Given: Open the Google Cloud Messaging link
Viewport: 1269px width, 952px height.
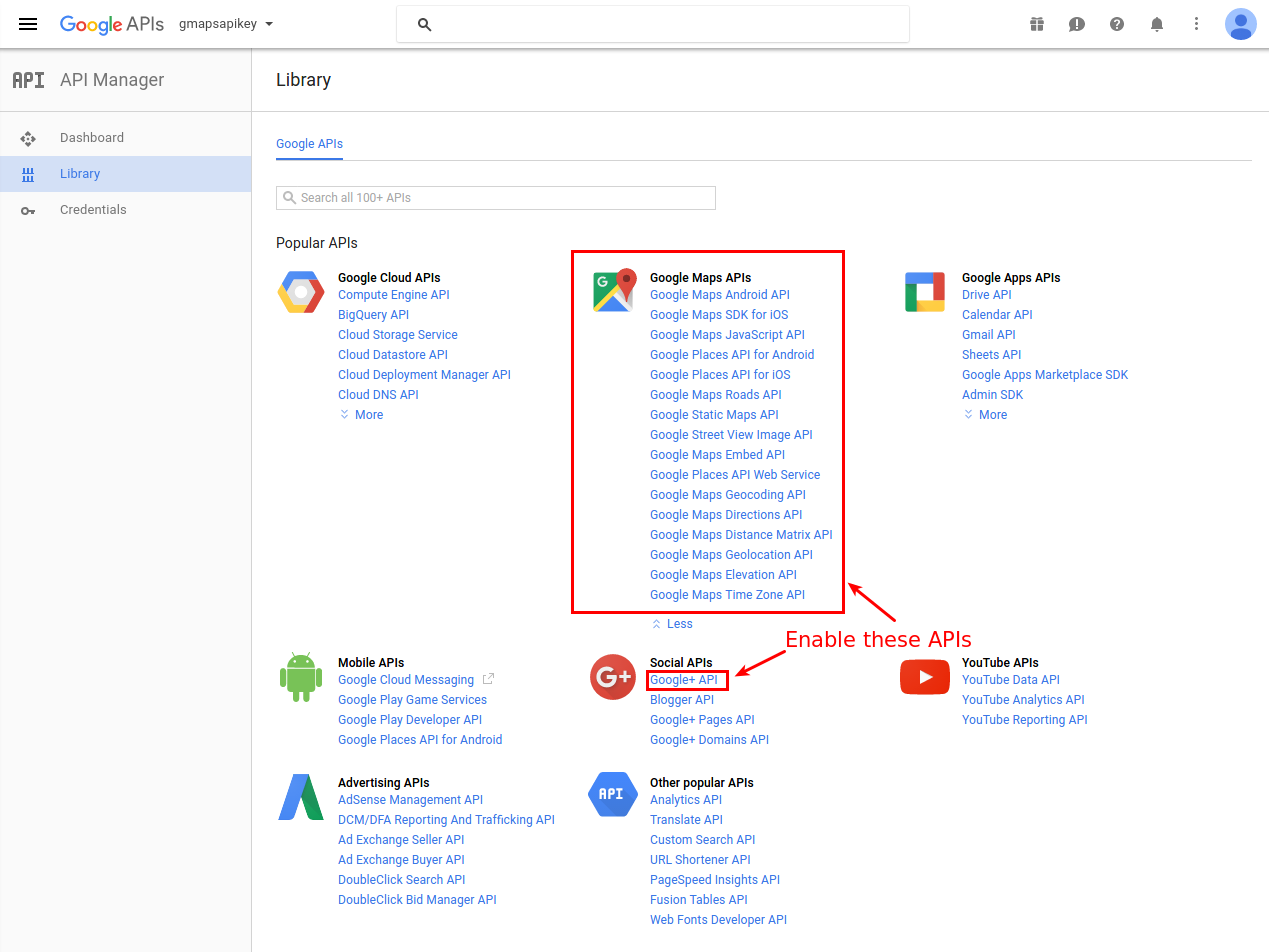Looking at the screenshot, I should tap(406, 680).
